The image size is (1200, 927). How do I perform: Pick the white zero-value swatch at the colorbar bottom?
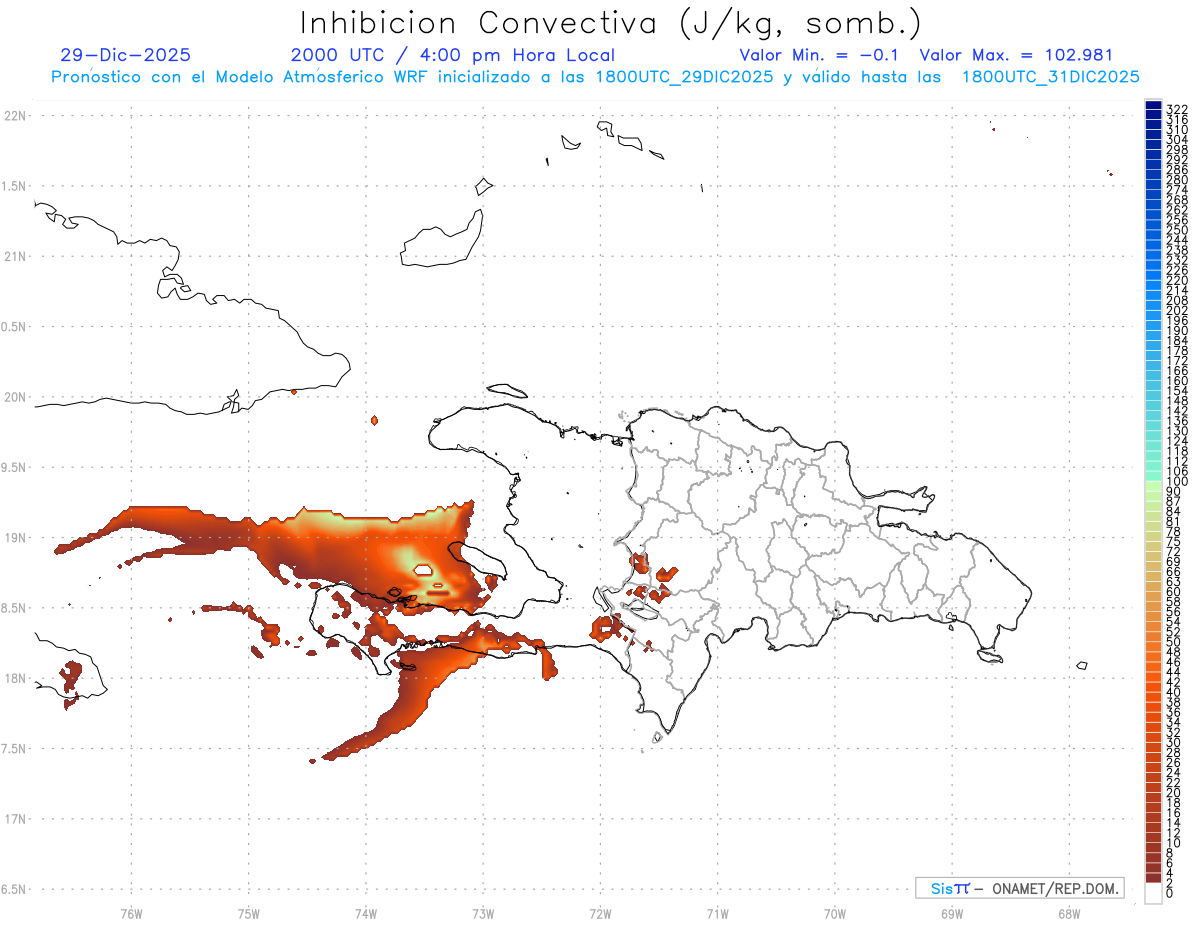(1153, 894)
